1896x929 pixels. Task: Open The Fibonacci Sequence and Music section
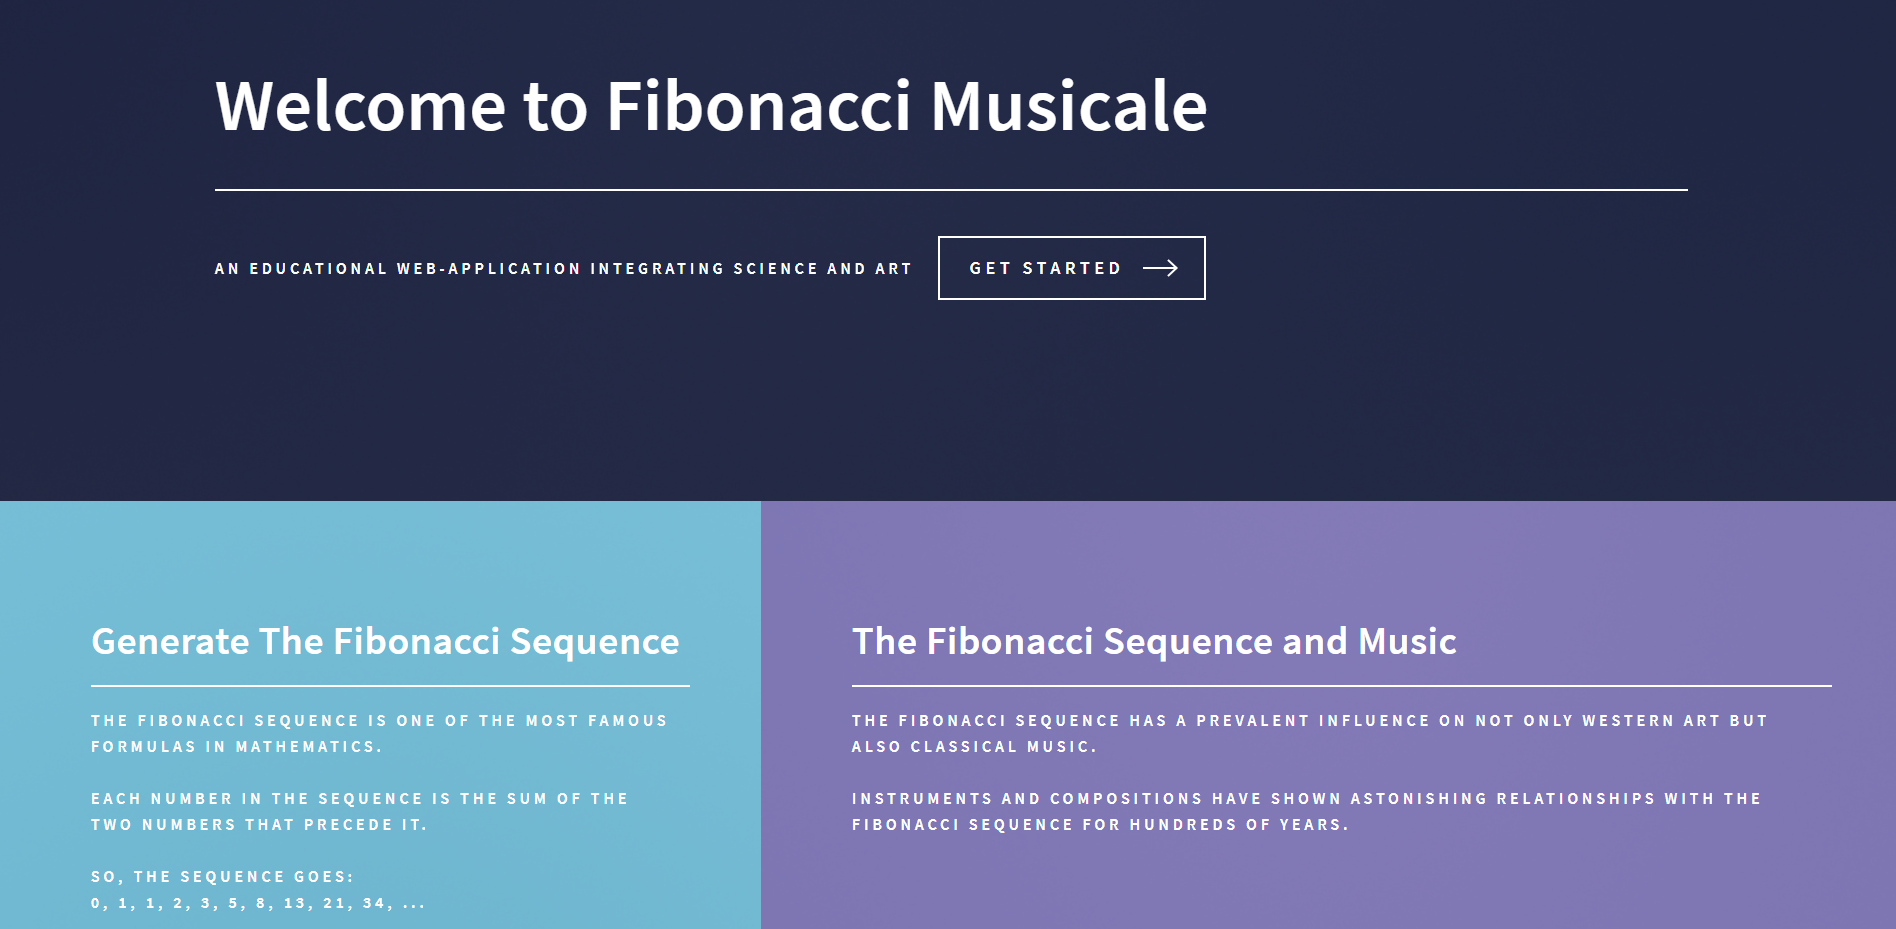1153,641
